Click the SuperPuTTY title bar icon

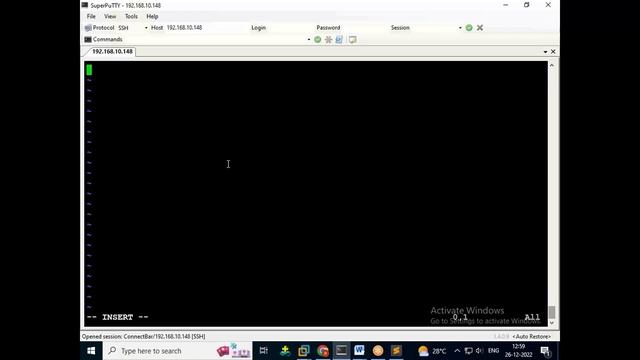point(85,5)
